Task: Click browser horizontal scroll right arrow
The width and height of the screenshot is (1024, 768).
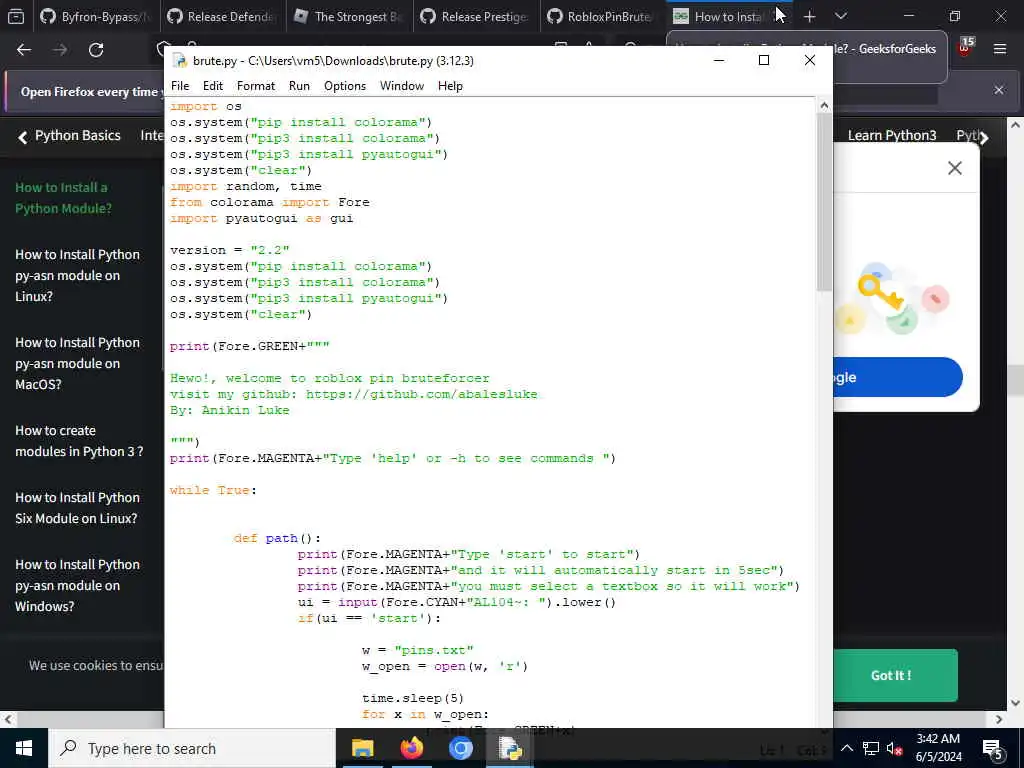Action: coord(999,719)
